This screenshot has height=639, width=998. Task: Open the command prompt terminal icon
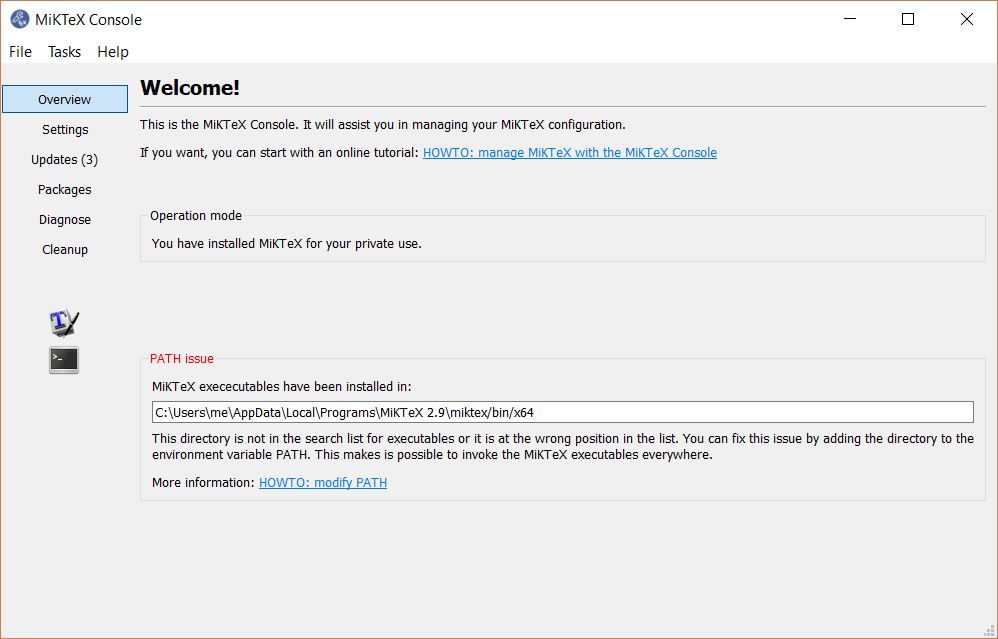point(64,360)
